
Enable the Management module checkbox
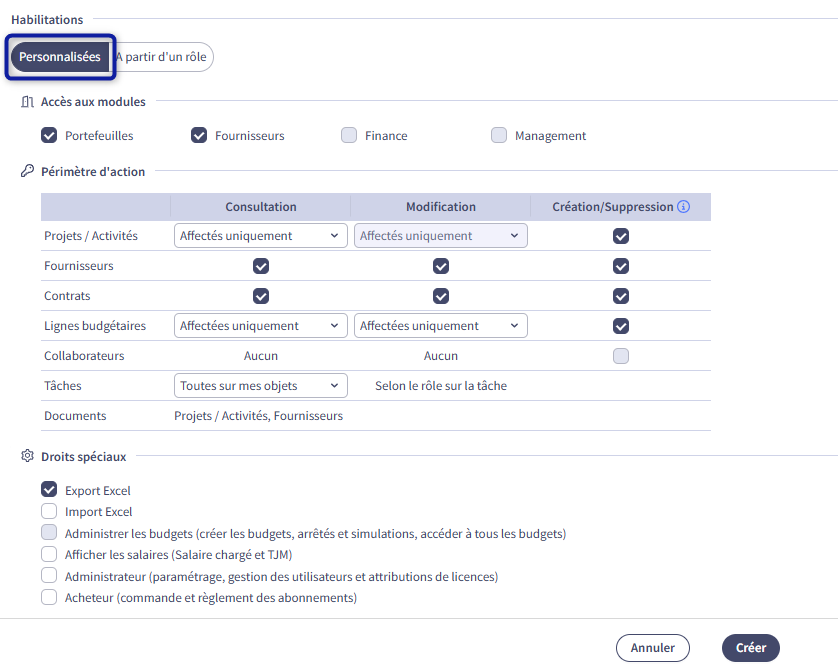(499, 135)
